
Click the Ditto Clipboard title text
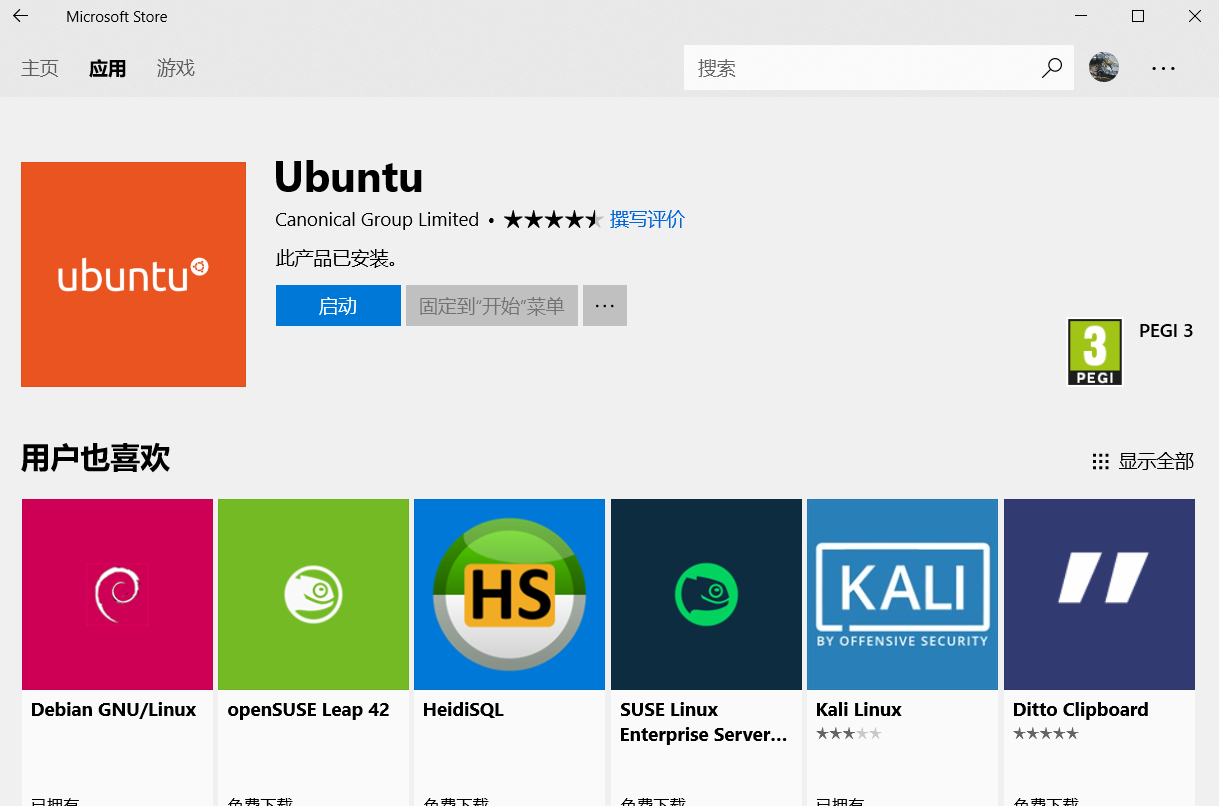(1081, 710)
